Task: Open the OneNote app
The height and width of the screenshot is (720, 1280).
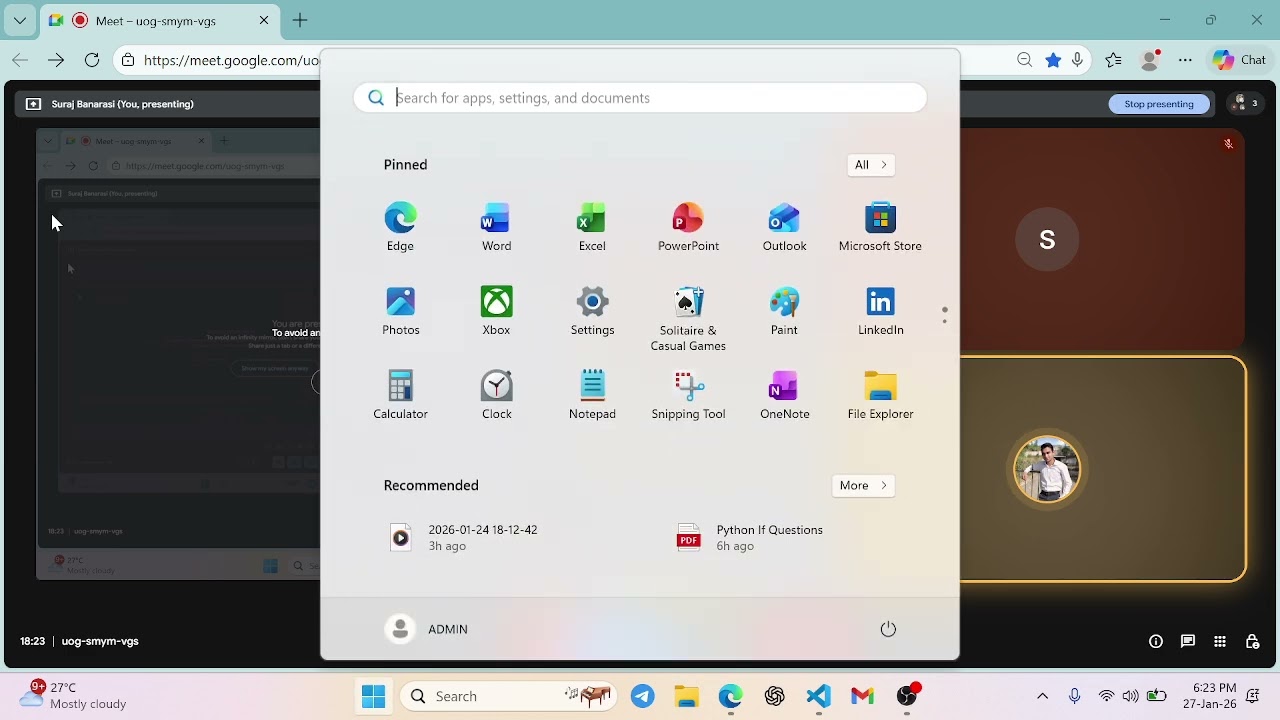Action: click(784, 395)
